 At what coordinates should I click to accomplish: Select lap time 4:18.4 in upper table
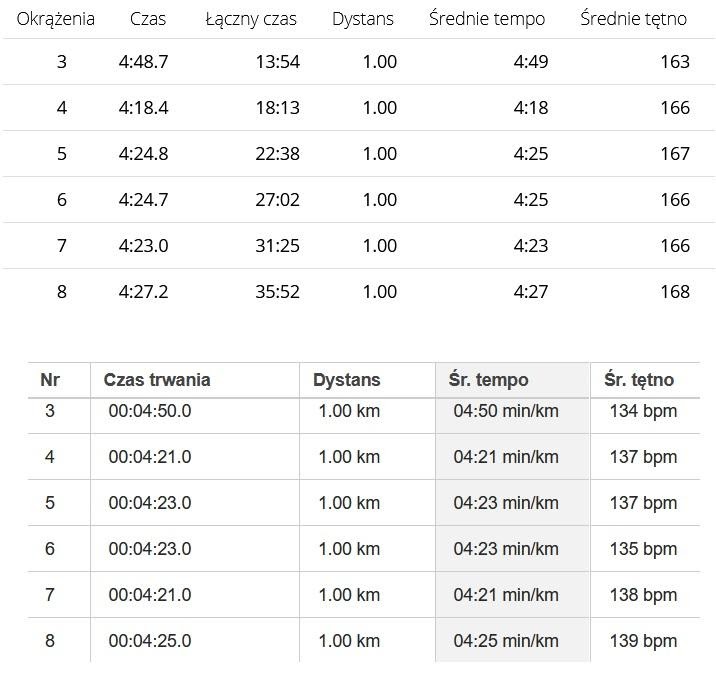(x=143, y=108)
